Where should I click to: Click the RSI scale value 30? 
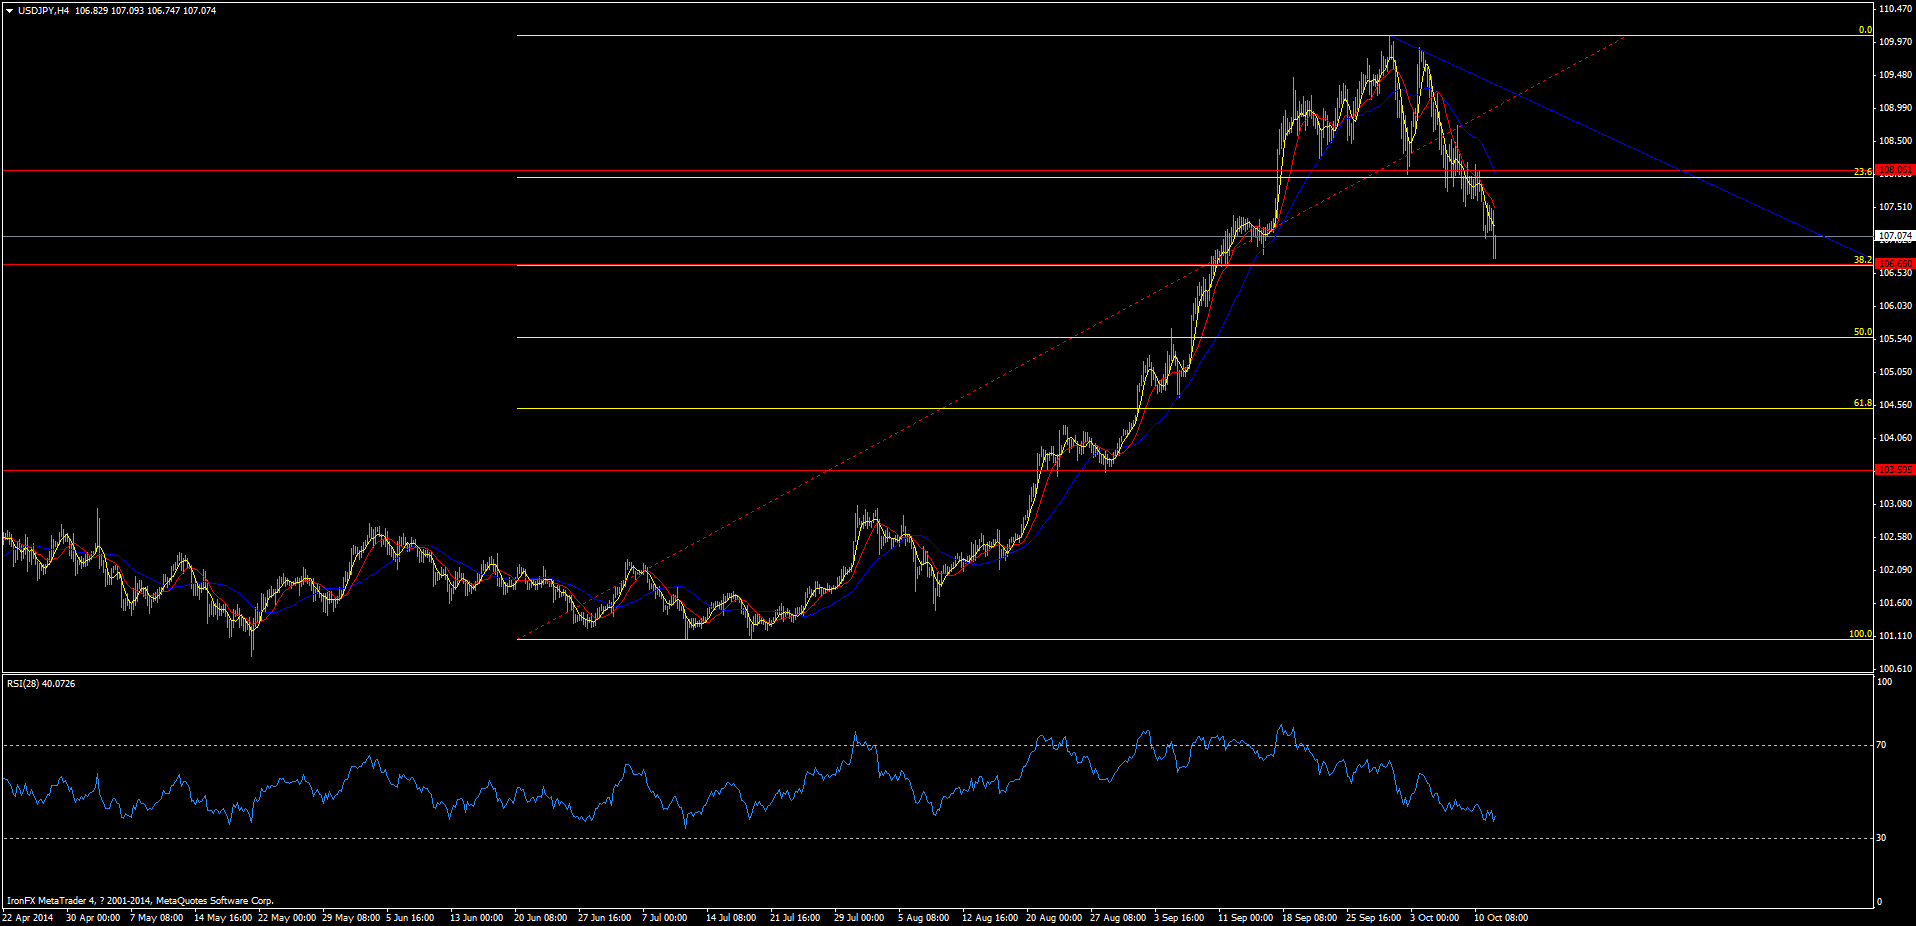(x=1881, y=838)
